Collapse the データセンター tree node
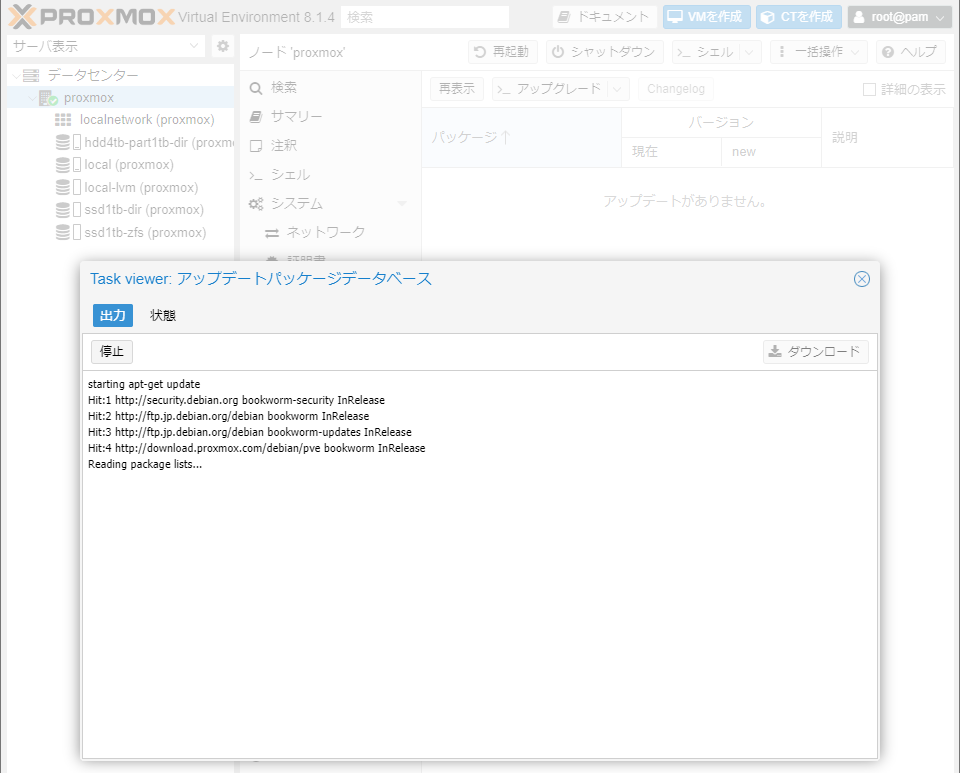Viewport: 960px width, 773px height. [16, 75]
